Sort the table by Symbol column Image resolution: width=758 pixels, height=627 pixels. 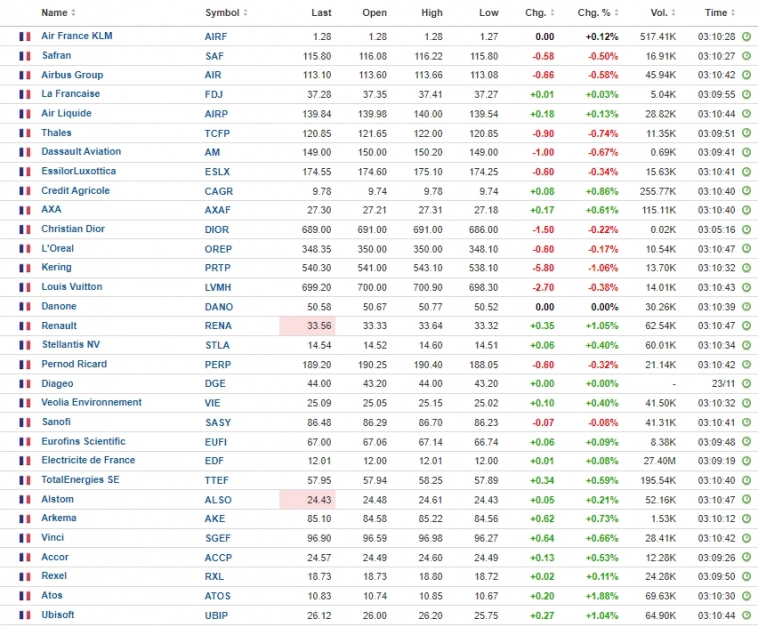coord(226,13)
